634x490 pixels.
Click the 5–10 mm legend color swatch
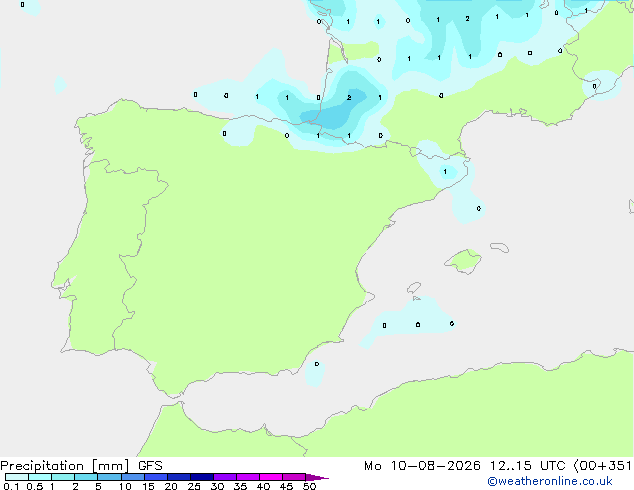pos(109,477)
